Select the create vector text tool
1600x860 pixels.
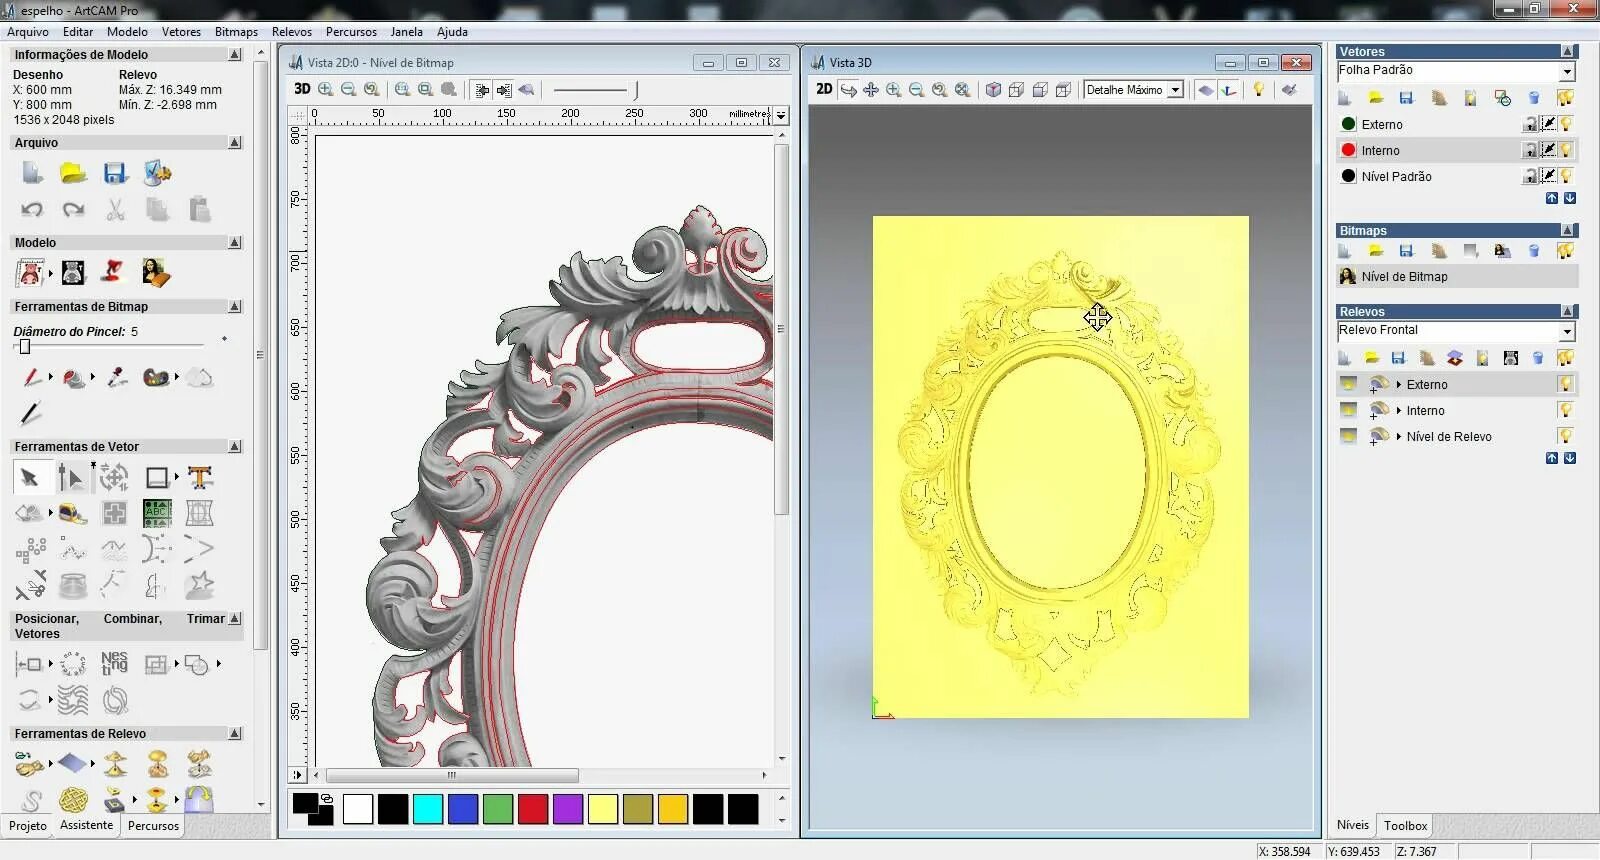(x=200, y=478)
